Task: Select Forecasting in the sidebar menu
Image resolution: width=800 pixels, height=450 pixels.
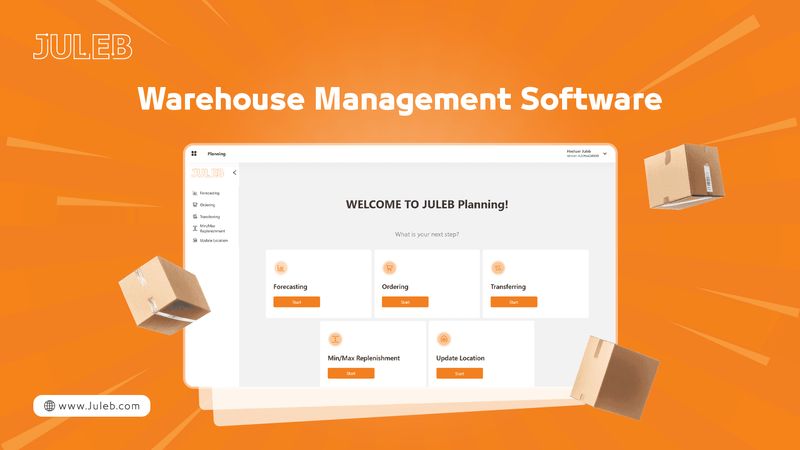Action: coord(209,193)
